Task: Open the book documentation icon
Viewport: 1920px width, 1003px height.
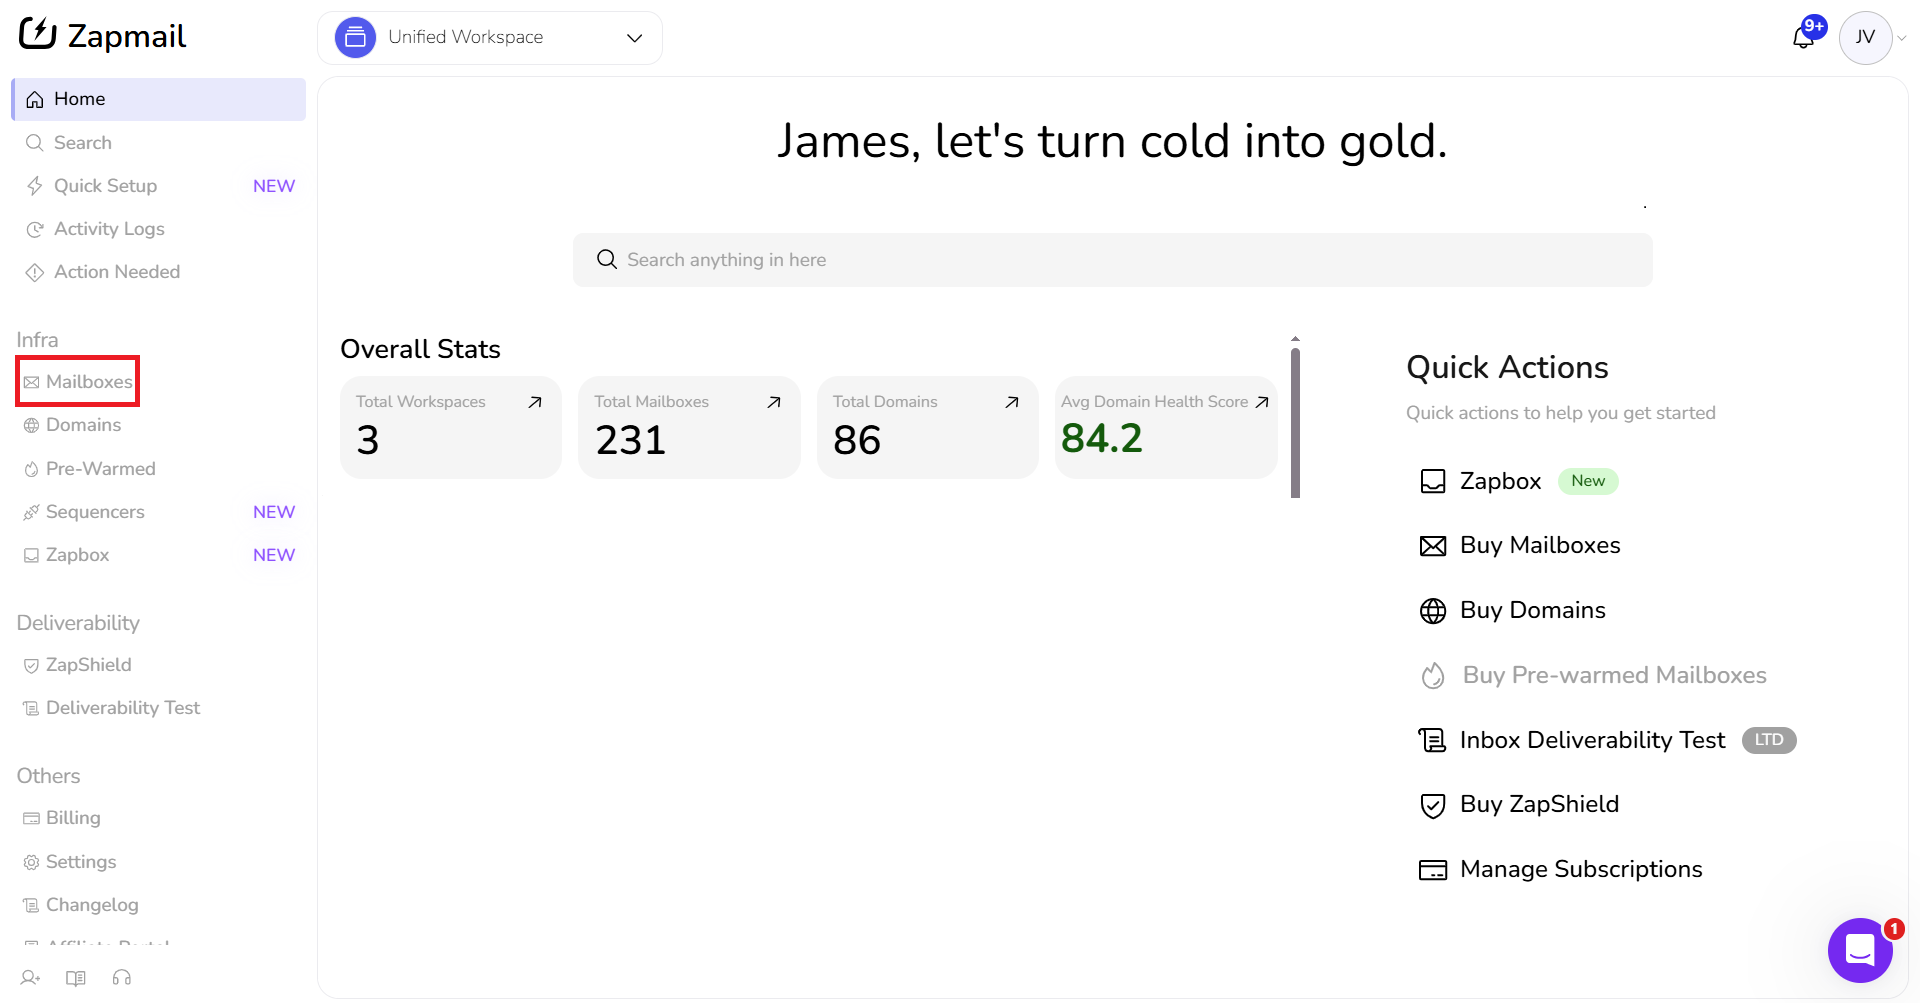Action: (76, 978)
